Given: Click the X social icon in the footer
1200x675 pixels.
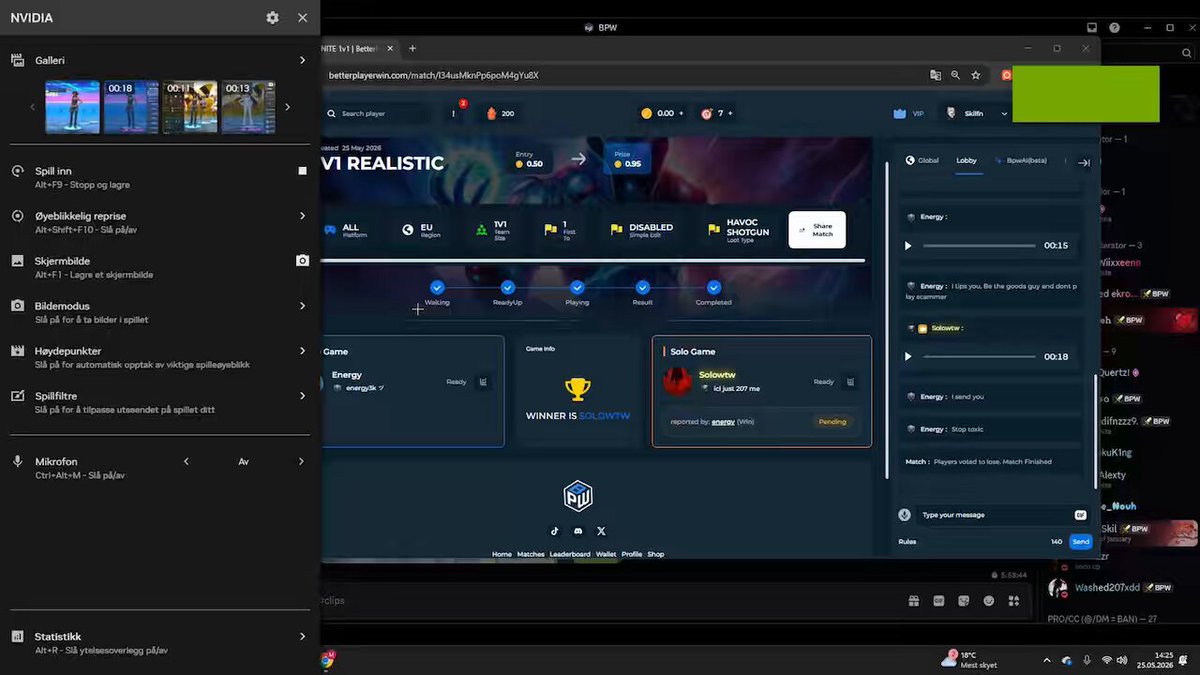Looking at the screenshot, I should pos(601,531).
